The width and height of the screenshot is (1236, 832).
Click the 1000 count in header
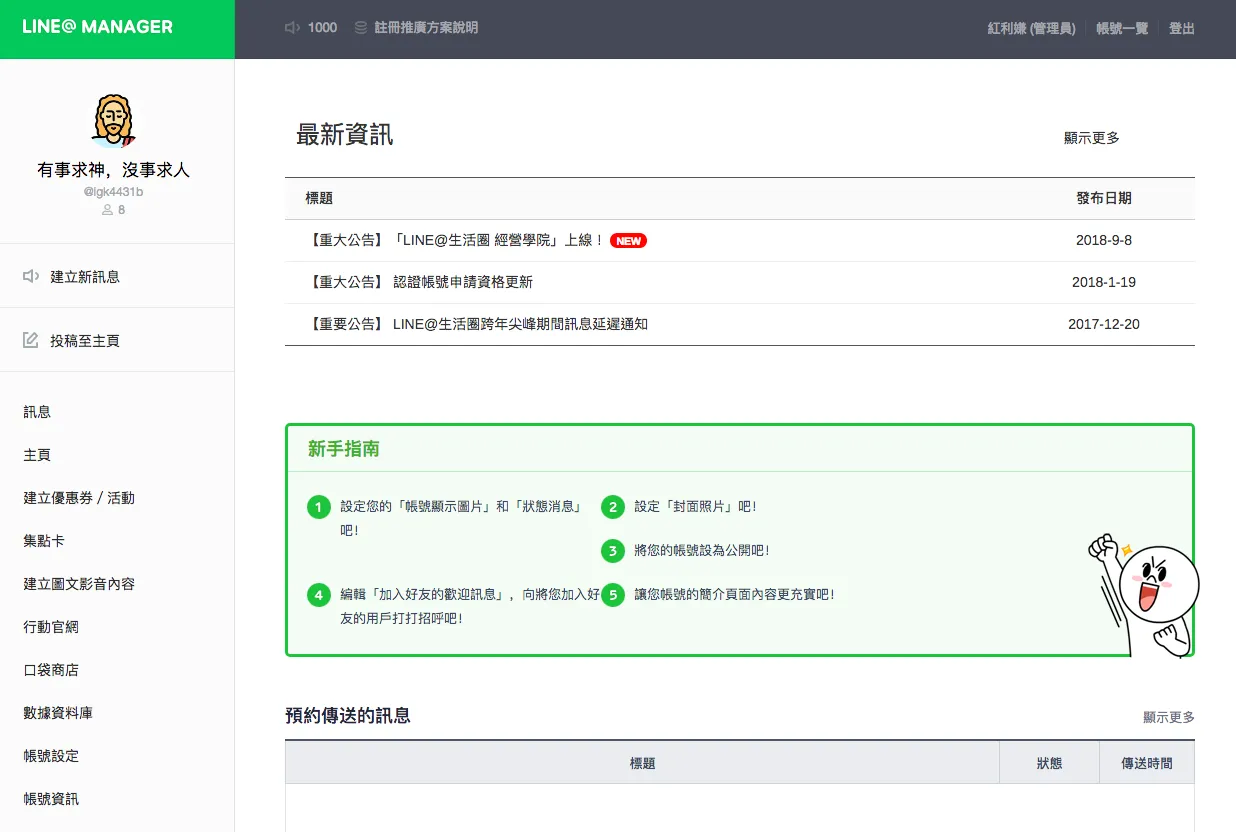click(x=322, y=28)
